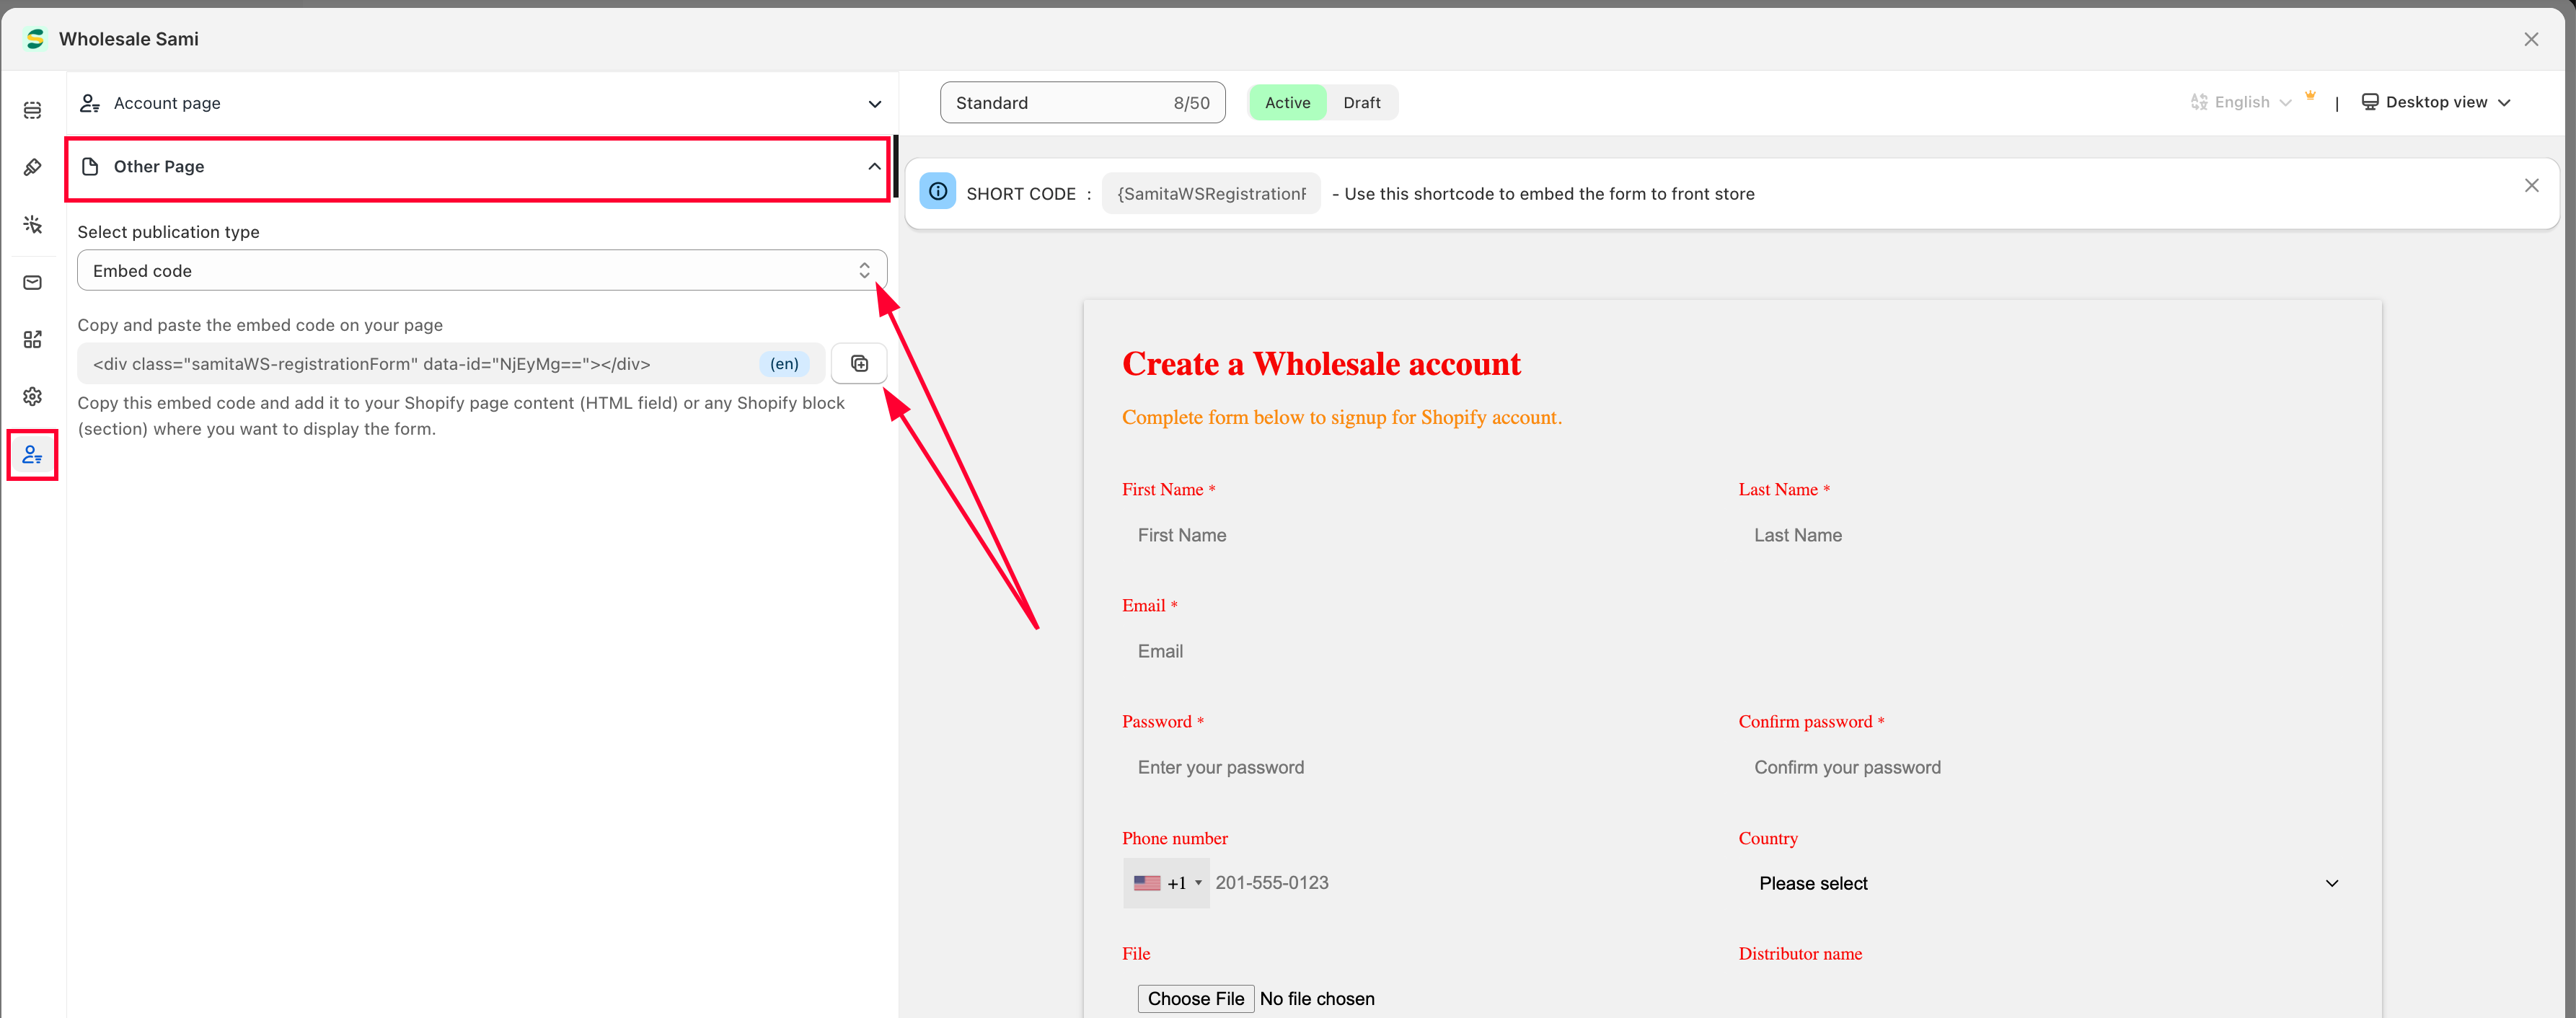This screenshot has width=2576, height=1018.
Task: Open the paintbrush design icon
Action: 32,167
